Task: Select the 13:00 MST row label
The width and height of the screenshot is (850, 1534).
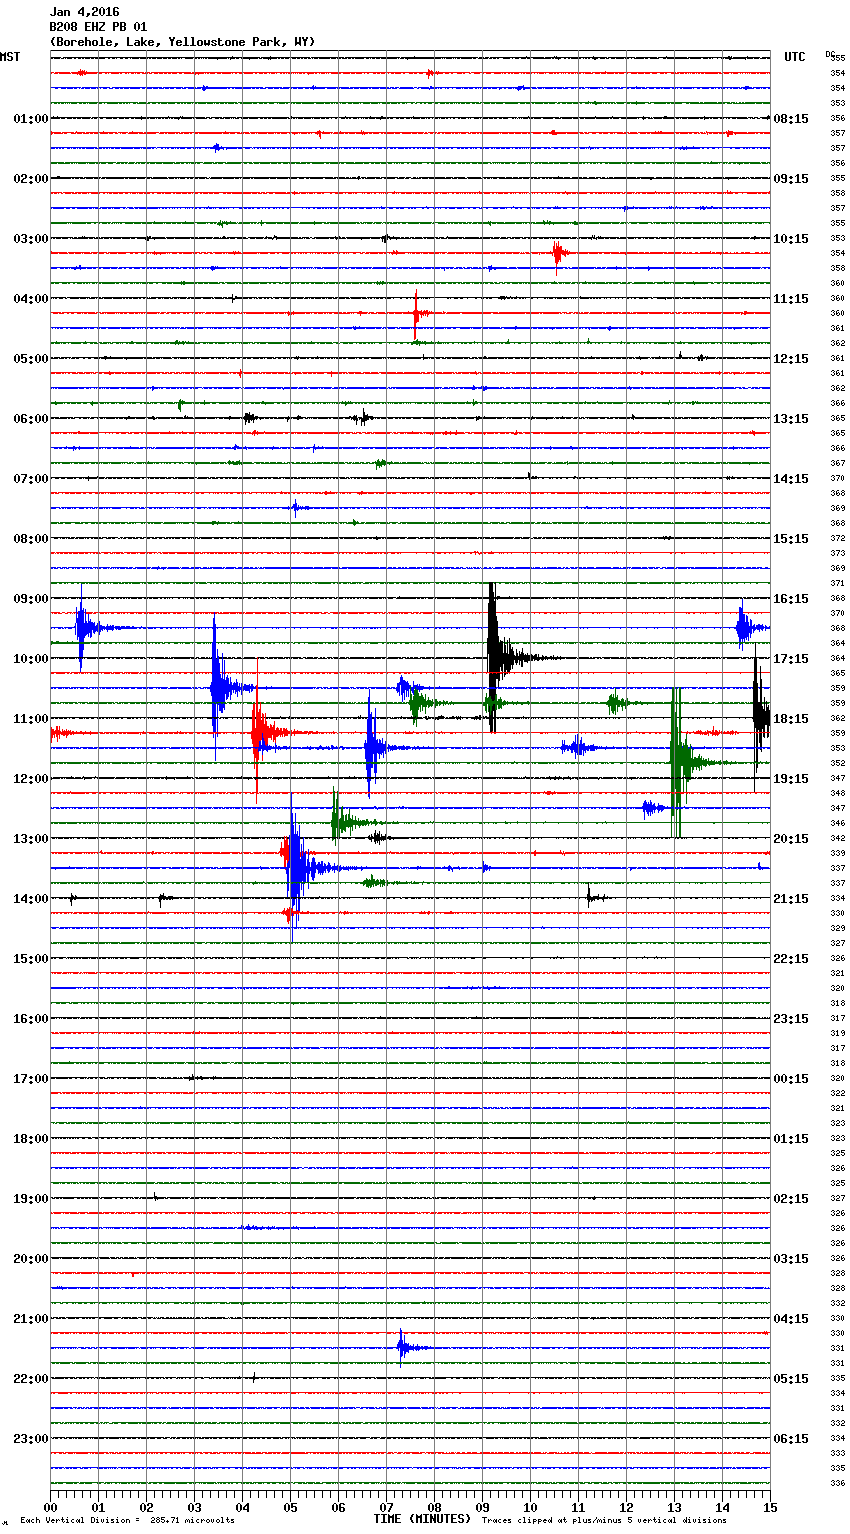Action: 31,839
